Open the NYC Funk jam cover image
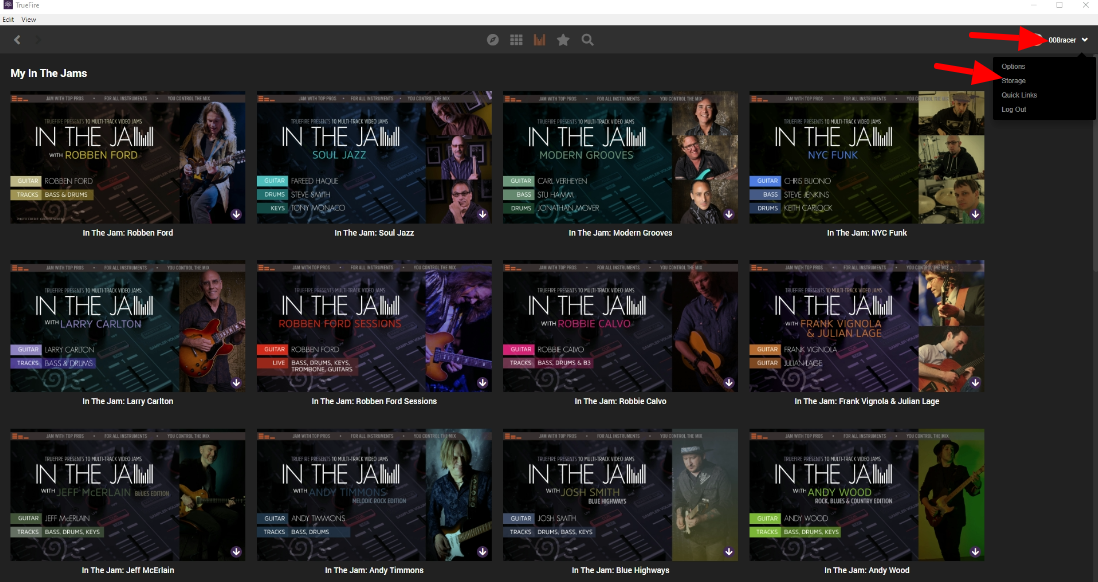Viewport: 1098px width, 582px height. [867, 158]
